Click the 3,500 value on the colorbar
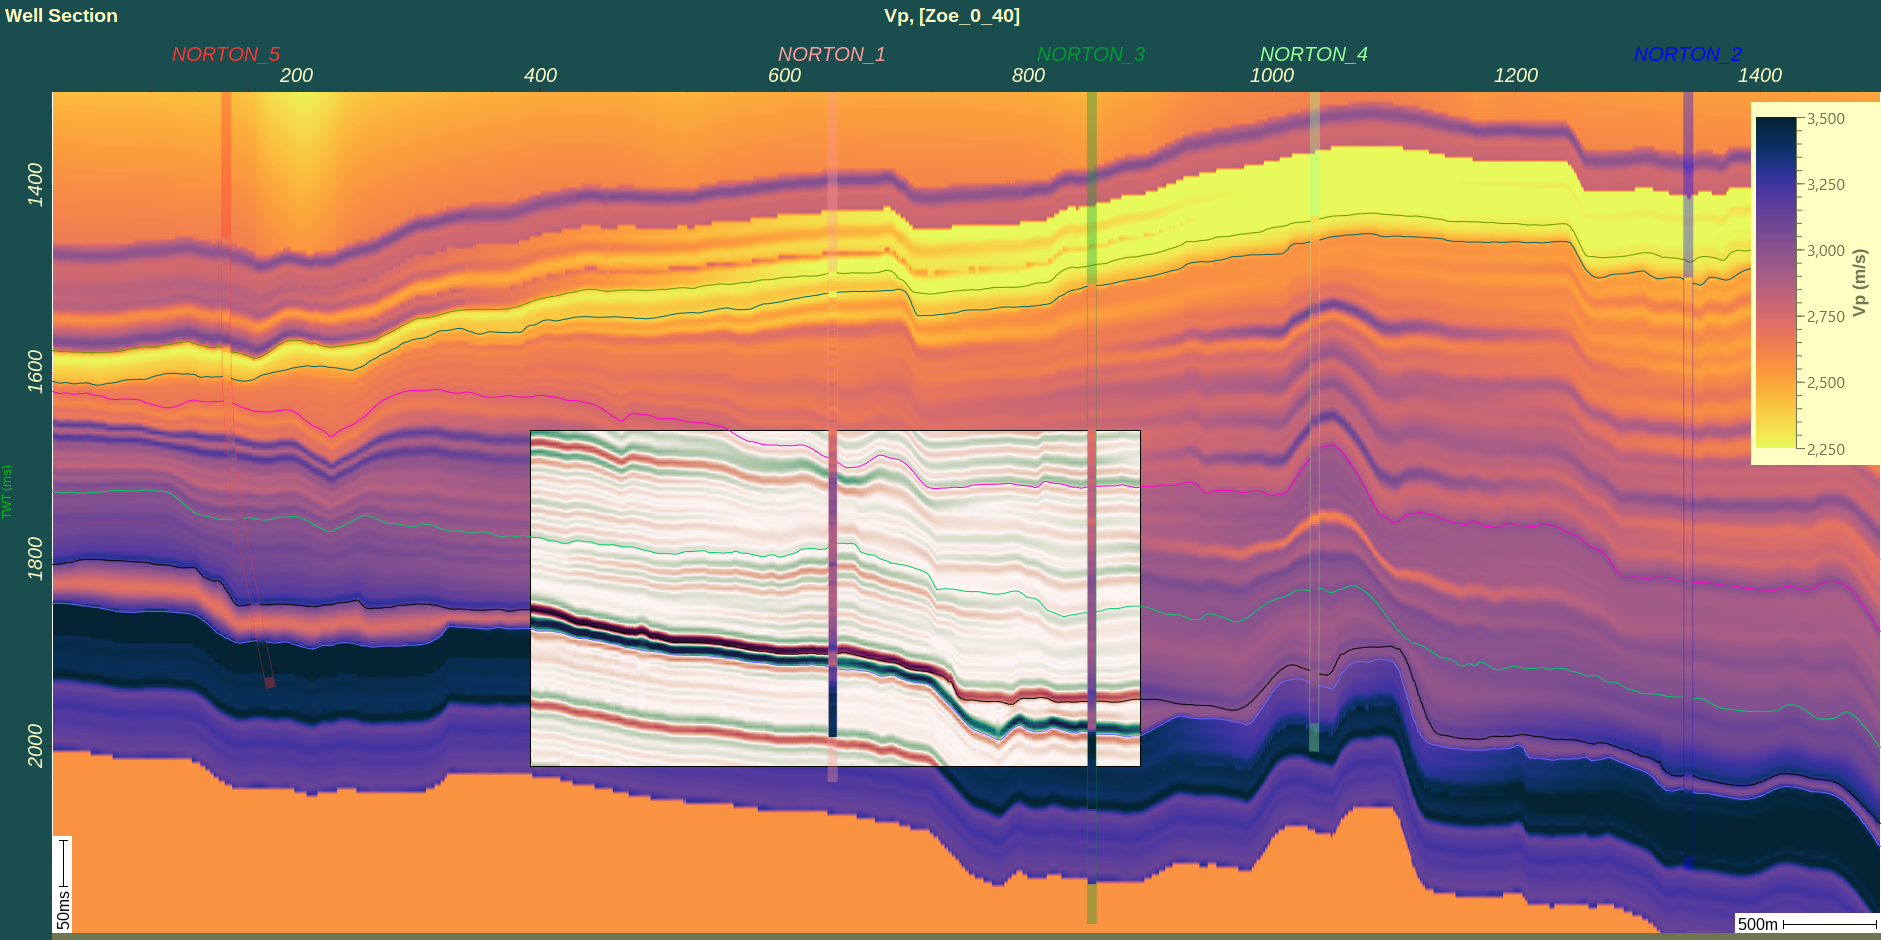1881x940 pixels. [1825, 119]
